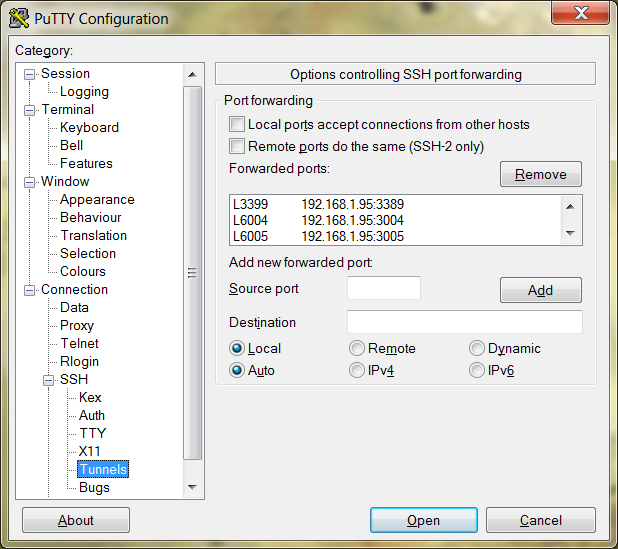Close the PuTTY Configuration window
618x549 pixels.
click(581, 13)
